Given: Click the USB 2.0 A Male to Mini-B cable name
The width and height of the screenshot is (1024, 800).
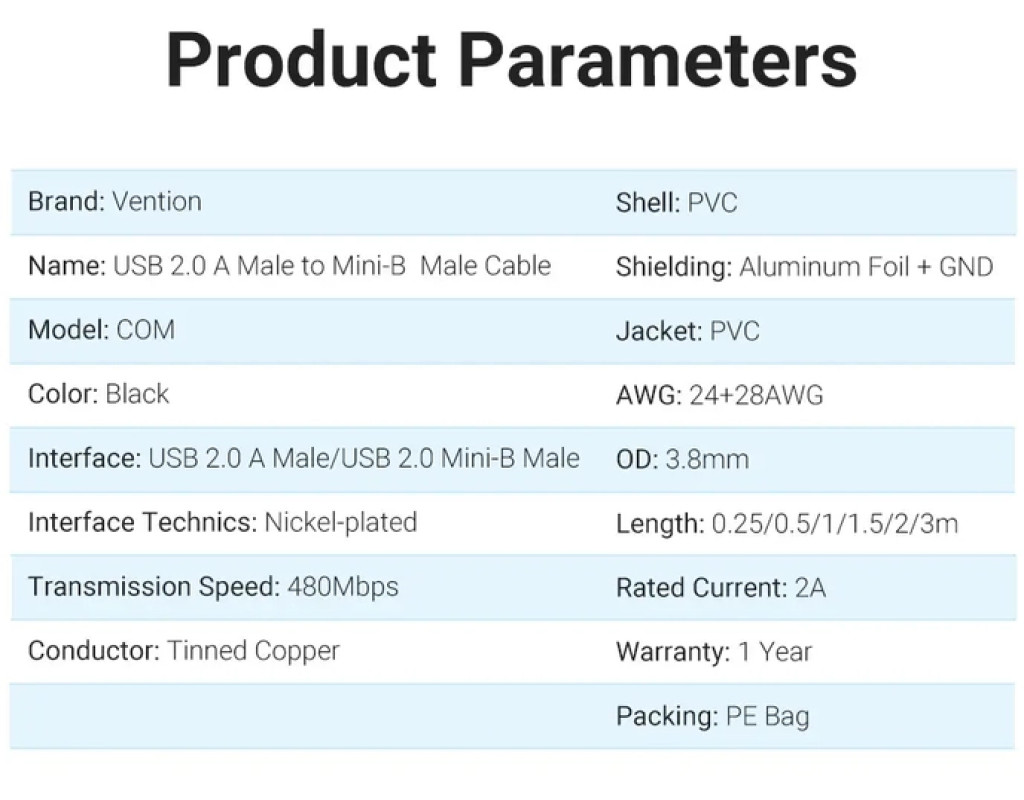Looking at the screenshot, I should click(331, 266).
